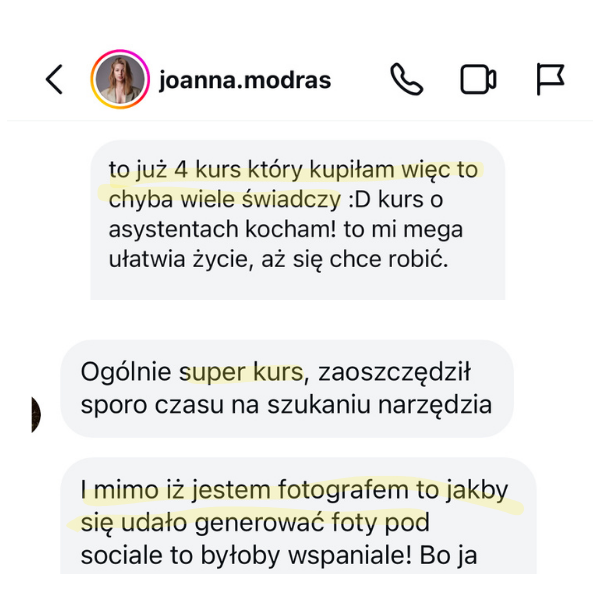Select the message about 'jestem fotografem'
This screenshot has height=600, width=600.
pyautogui.click(x=298, y=516)
